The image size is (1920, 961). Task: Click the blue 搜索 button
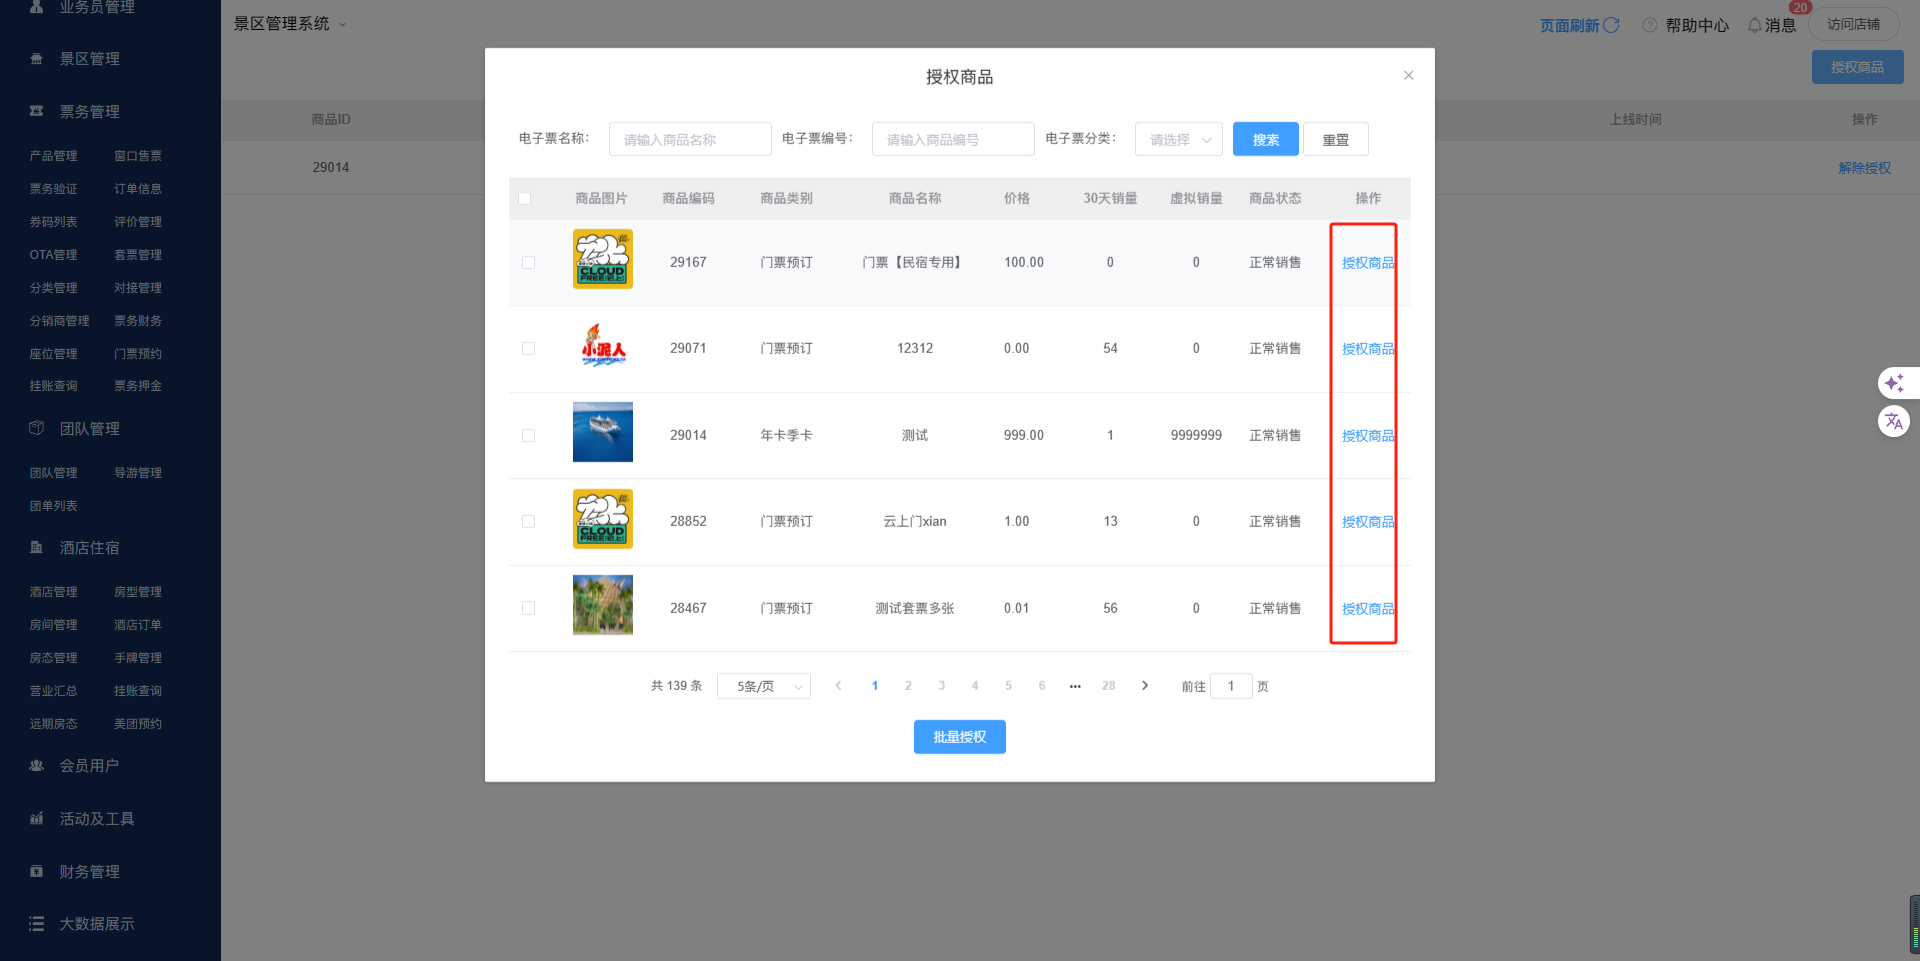[x=1265, y=140]
